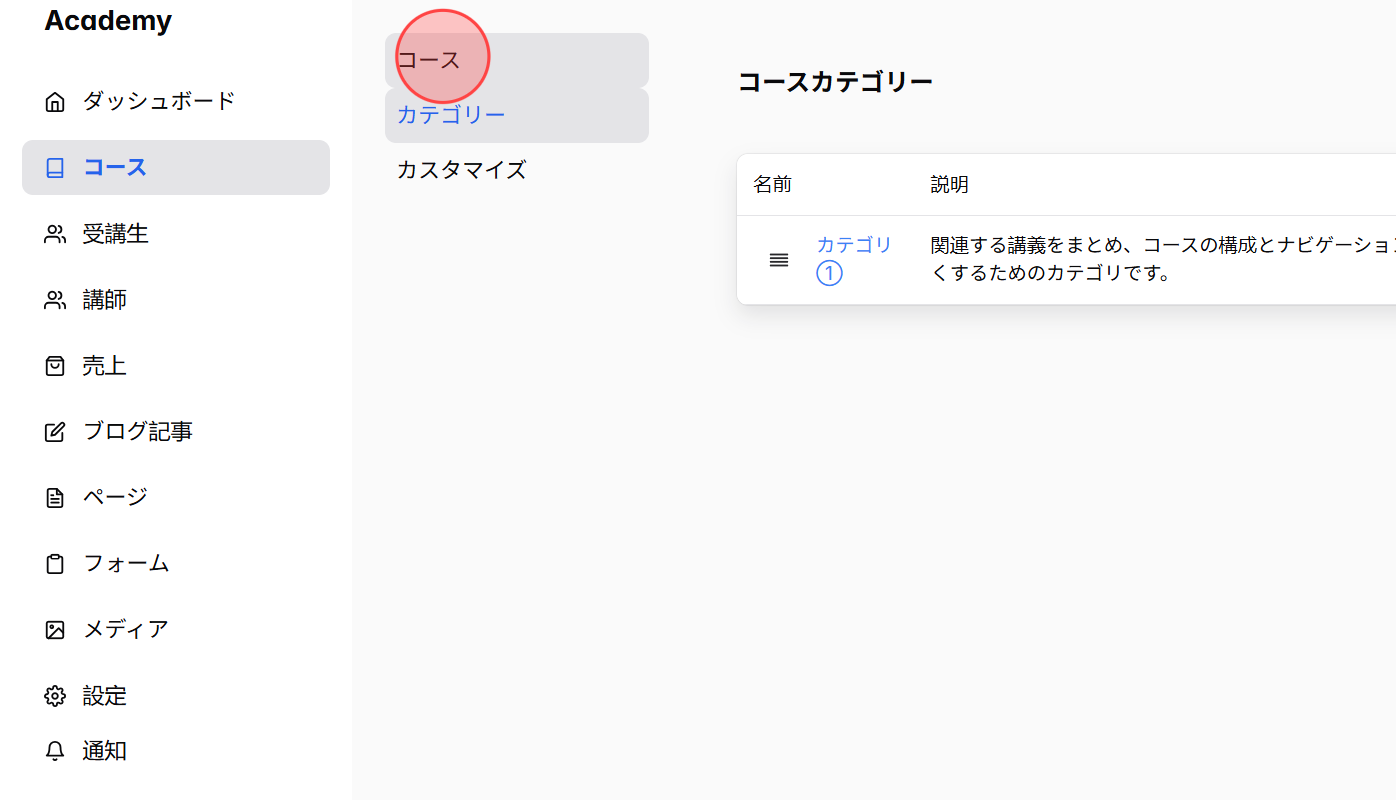
Task: Open the カスタマイズ menu item
Action: click(x=461, y=169)
